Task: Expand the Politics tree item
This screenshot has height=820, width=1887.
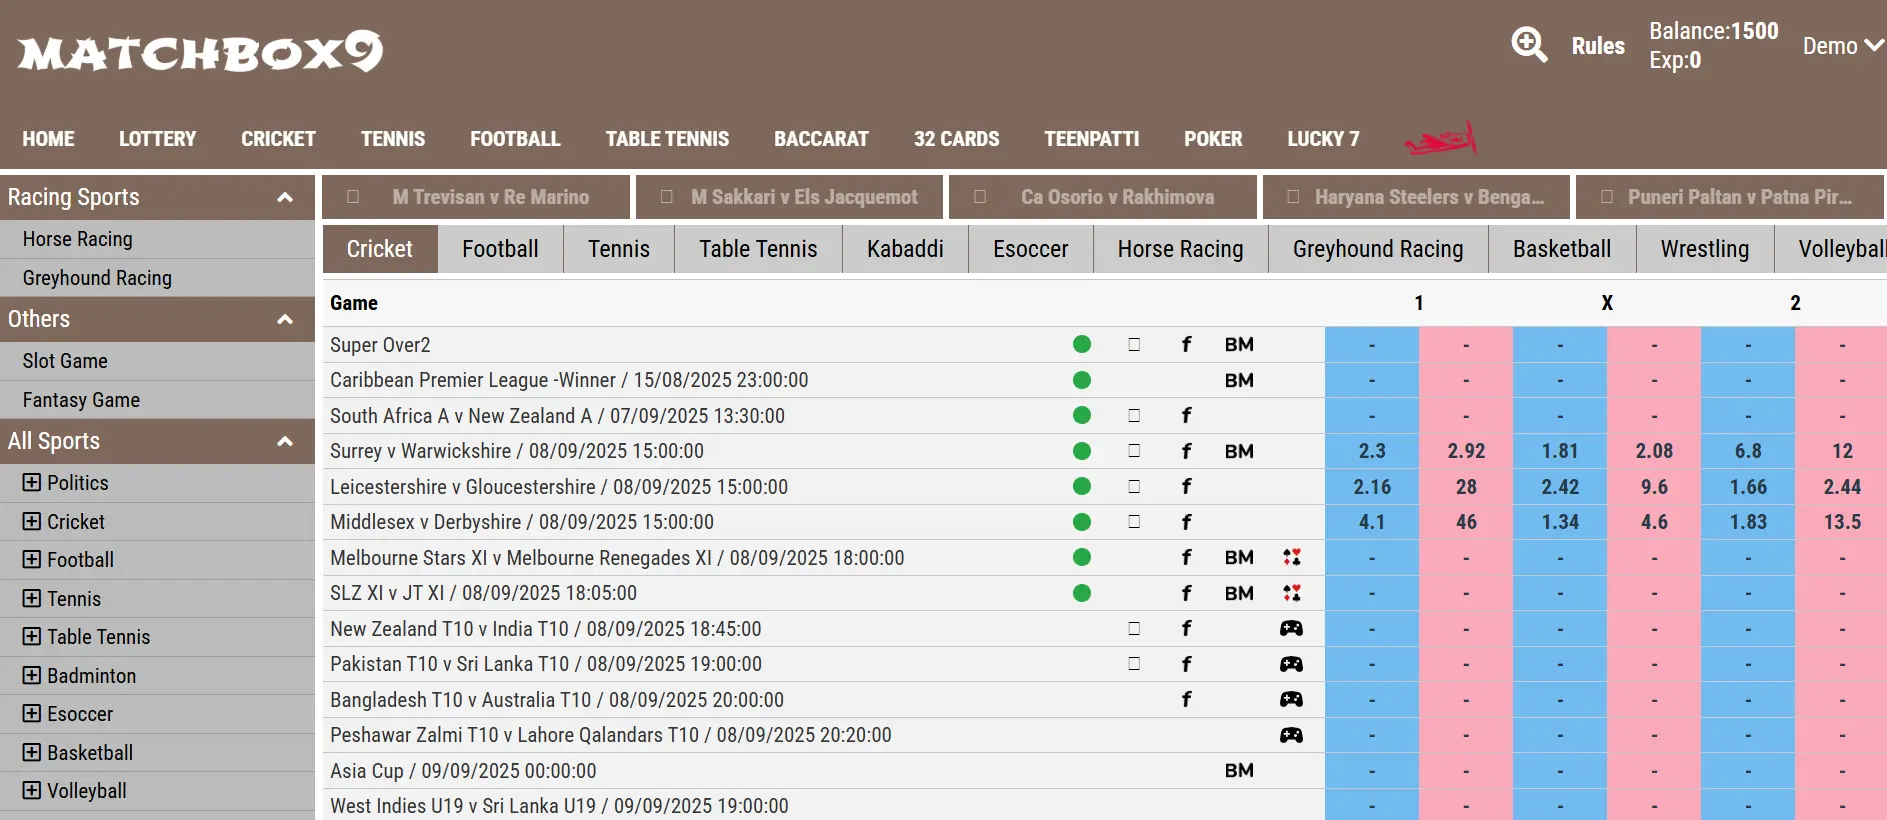Action: pyautogui.click(x=32, y=483)
